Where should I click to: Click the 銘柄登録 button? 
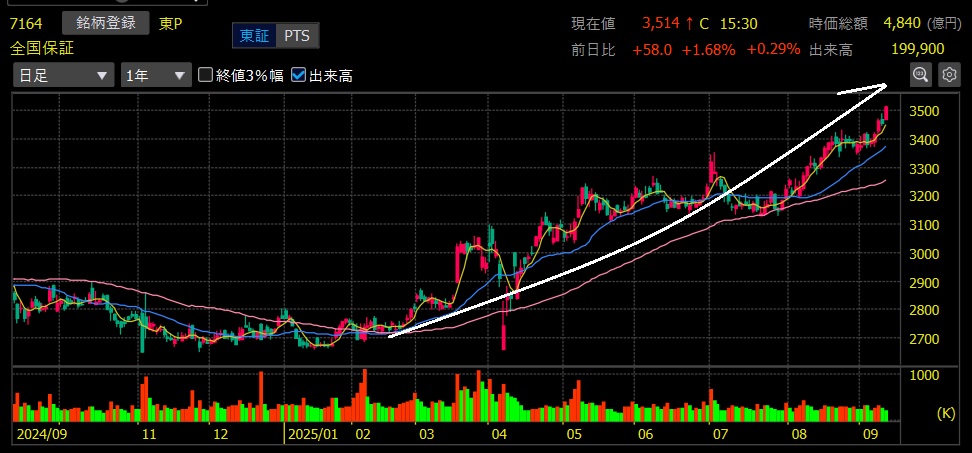[x=105, y=23]
